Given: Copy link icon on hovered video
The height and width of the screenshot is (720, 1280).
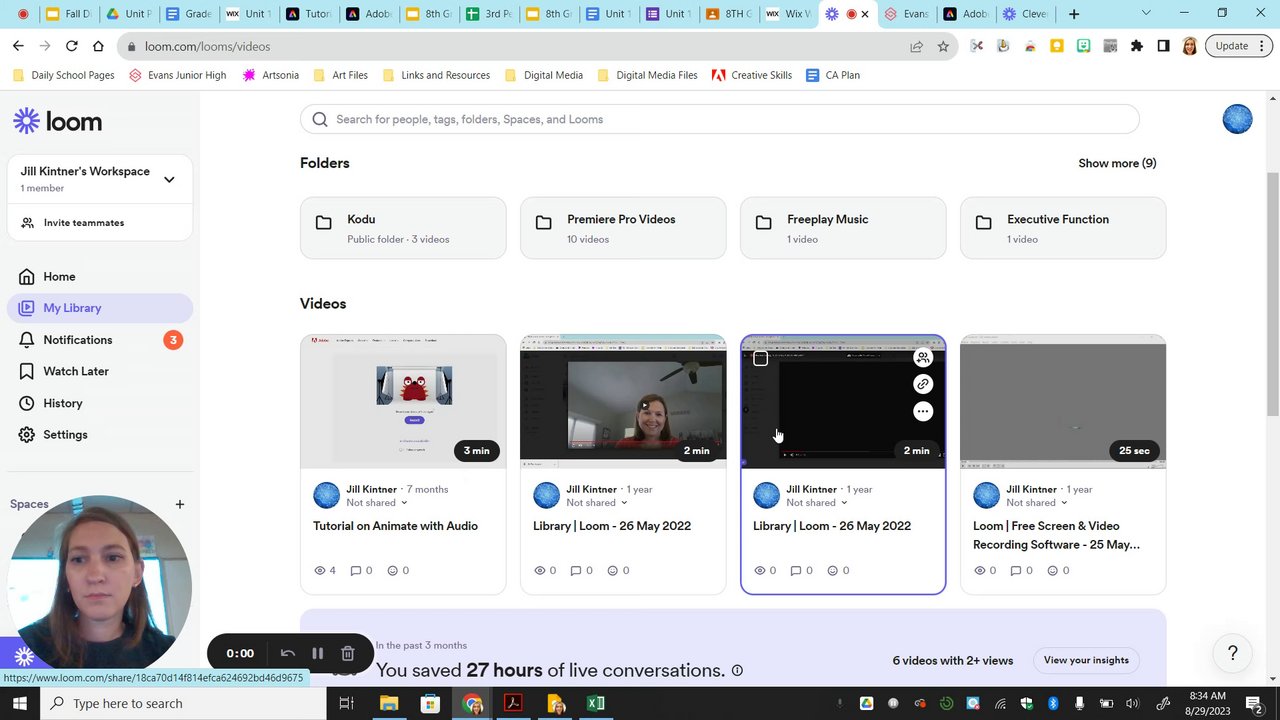Looking at the screenshot, I should 923,384.
